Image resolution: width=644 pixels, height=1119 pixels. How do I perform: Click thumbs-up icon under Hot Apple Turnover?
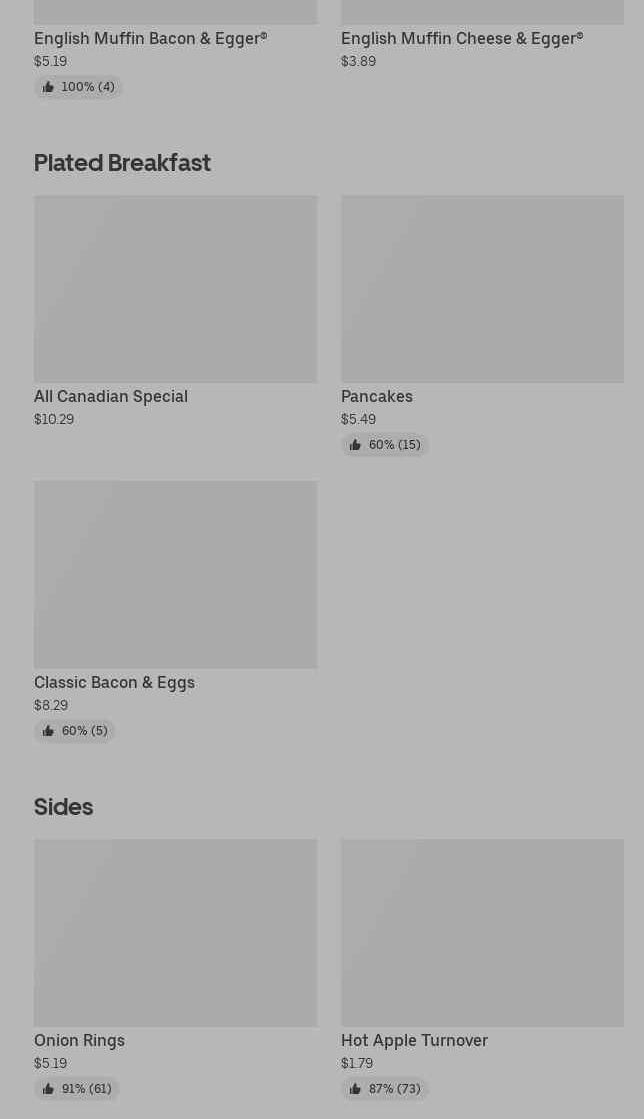pos(355,1089)
